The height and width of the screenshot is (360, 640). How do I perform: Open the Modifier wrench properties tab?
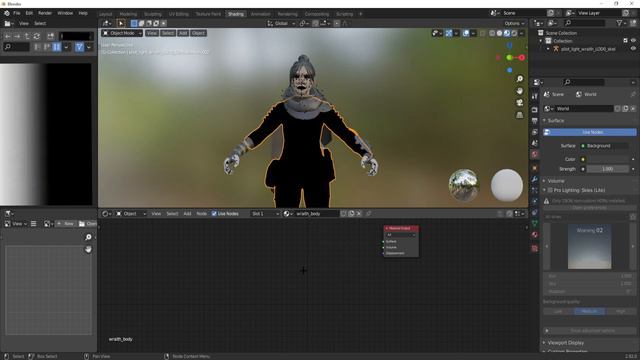coord(535,179)
